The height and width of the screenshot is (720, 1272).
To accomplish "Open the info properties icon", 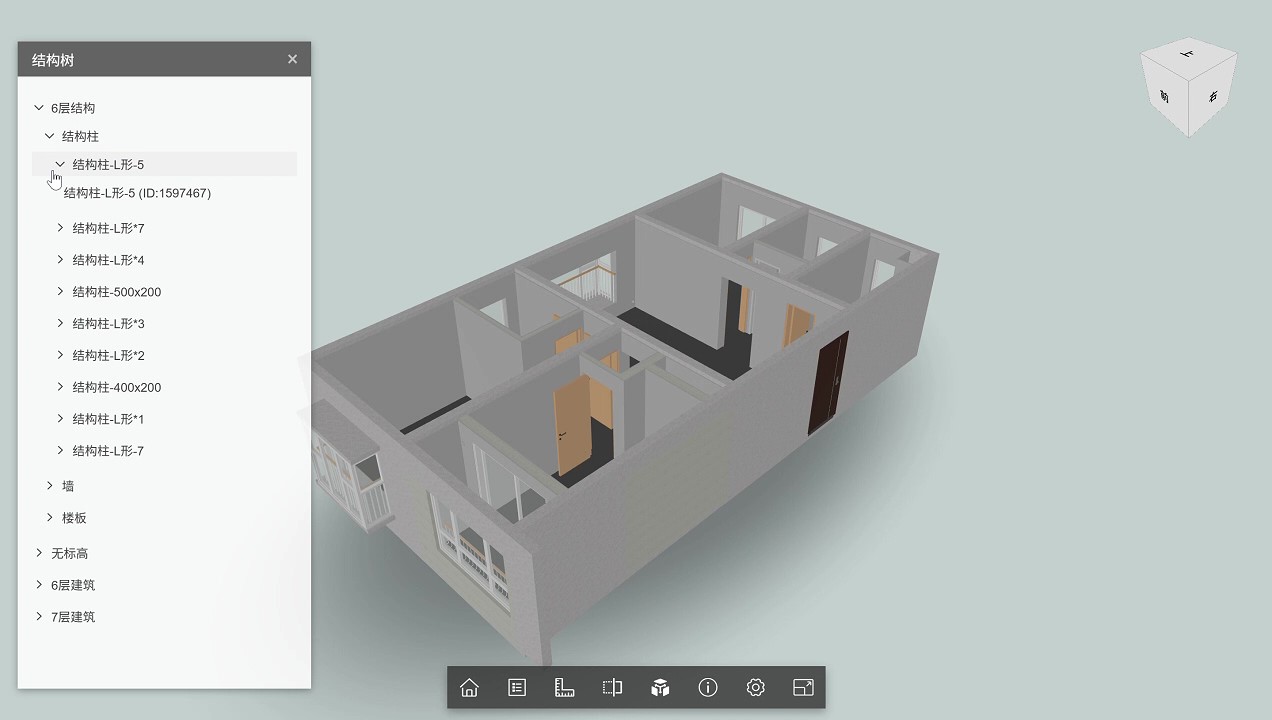I will point(708,687).
